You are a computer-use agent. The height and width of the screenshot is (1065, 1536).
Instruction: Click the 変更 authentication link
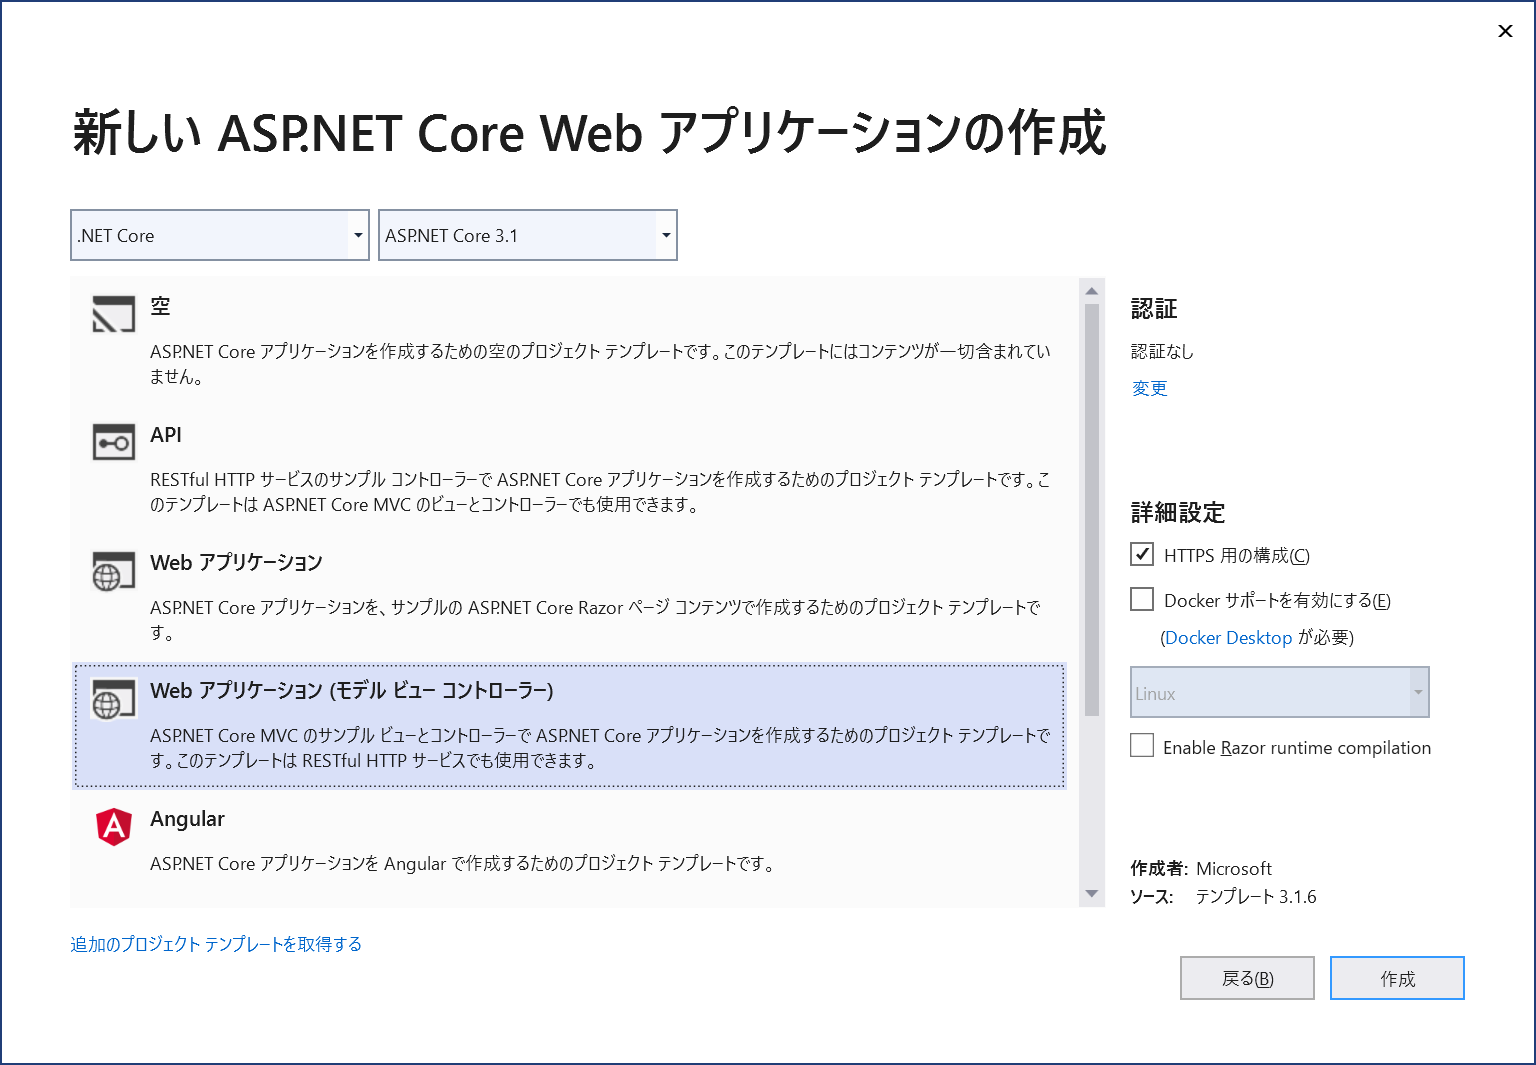[x=1149, y=388]
